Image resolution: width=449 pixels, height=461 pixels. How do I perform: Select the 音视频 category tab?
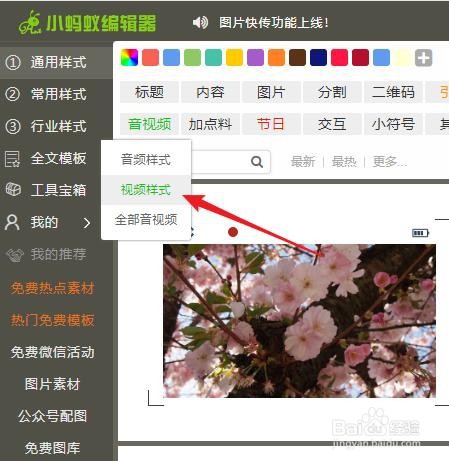(149, 124)
